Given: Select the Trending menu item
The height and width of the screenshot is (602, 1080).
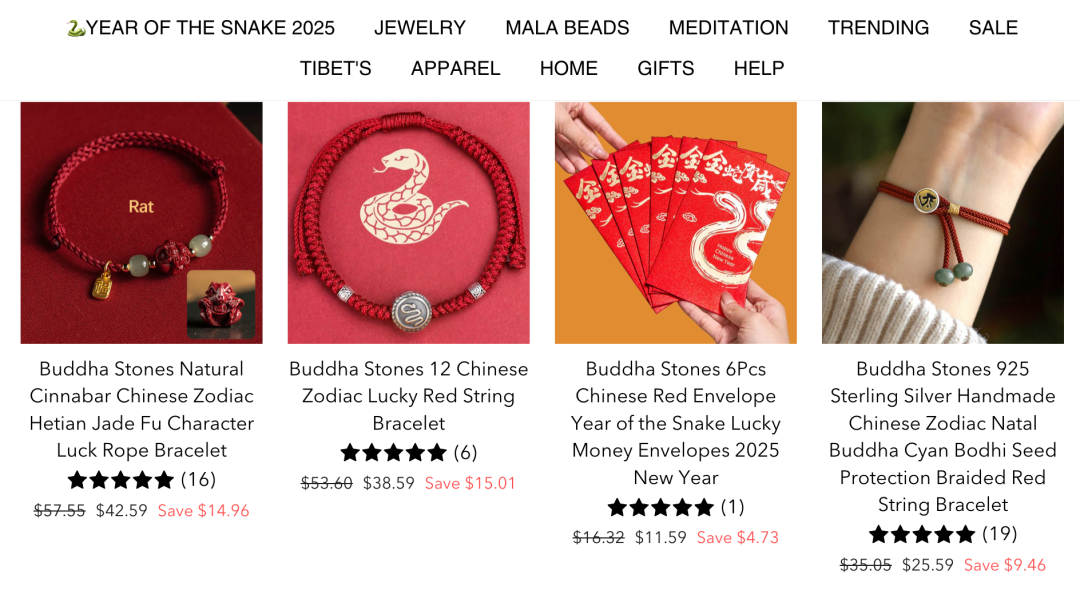Looking at the screenshot, I should (x=878, y=28).
